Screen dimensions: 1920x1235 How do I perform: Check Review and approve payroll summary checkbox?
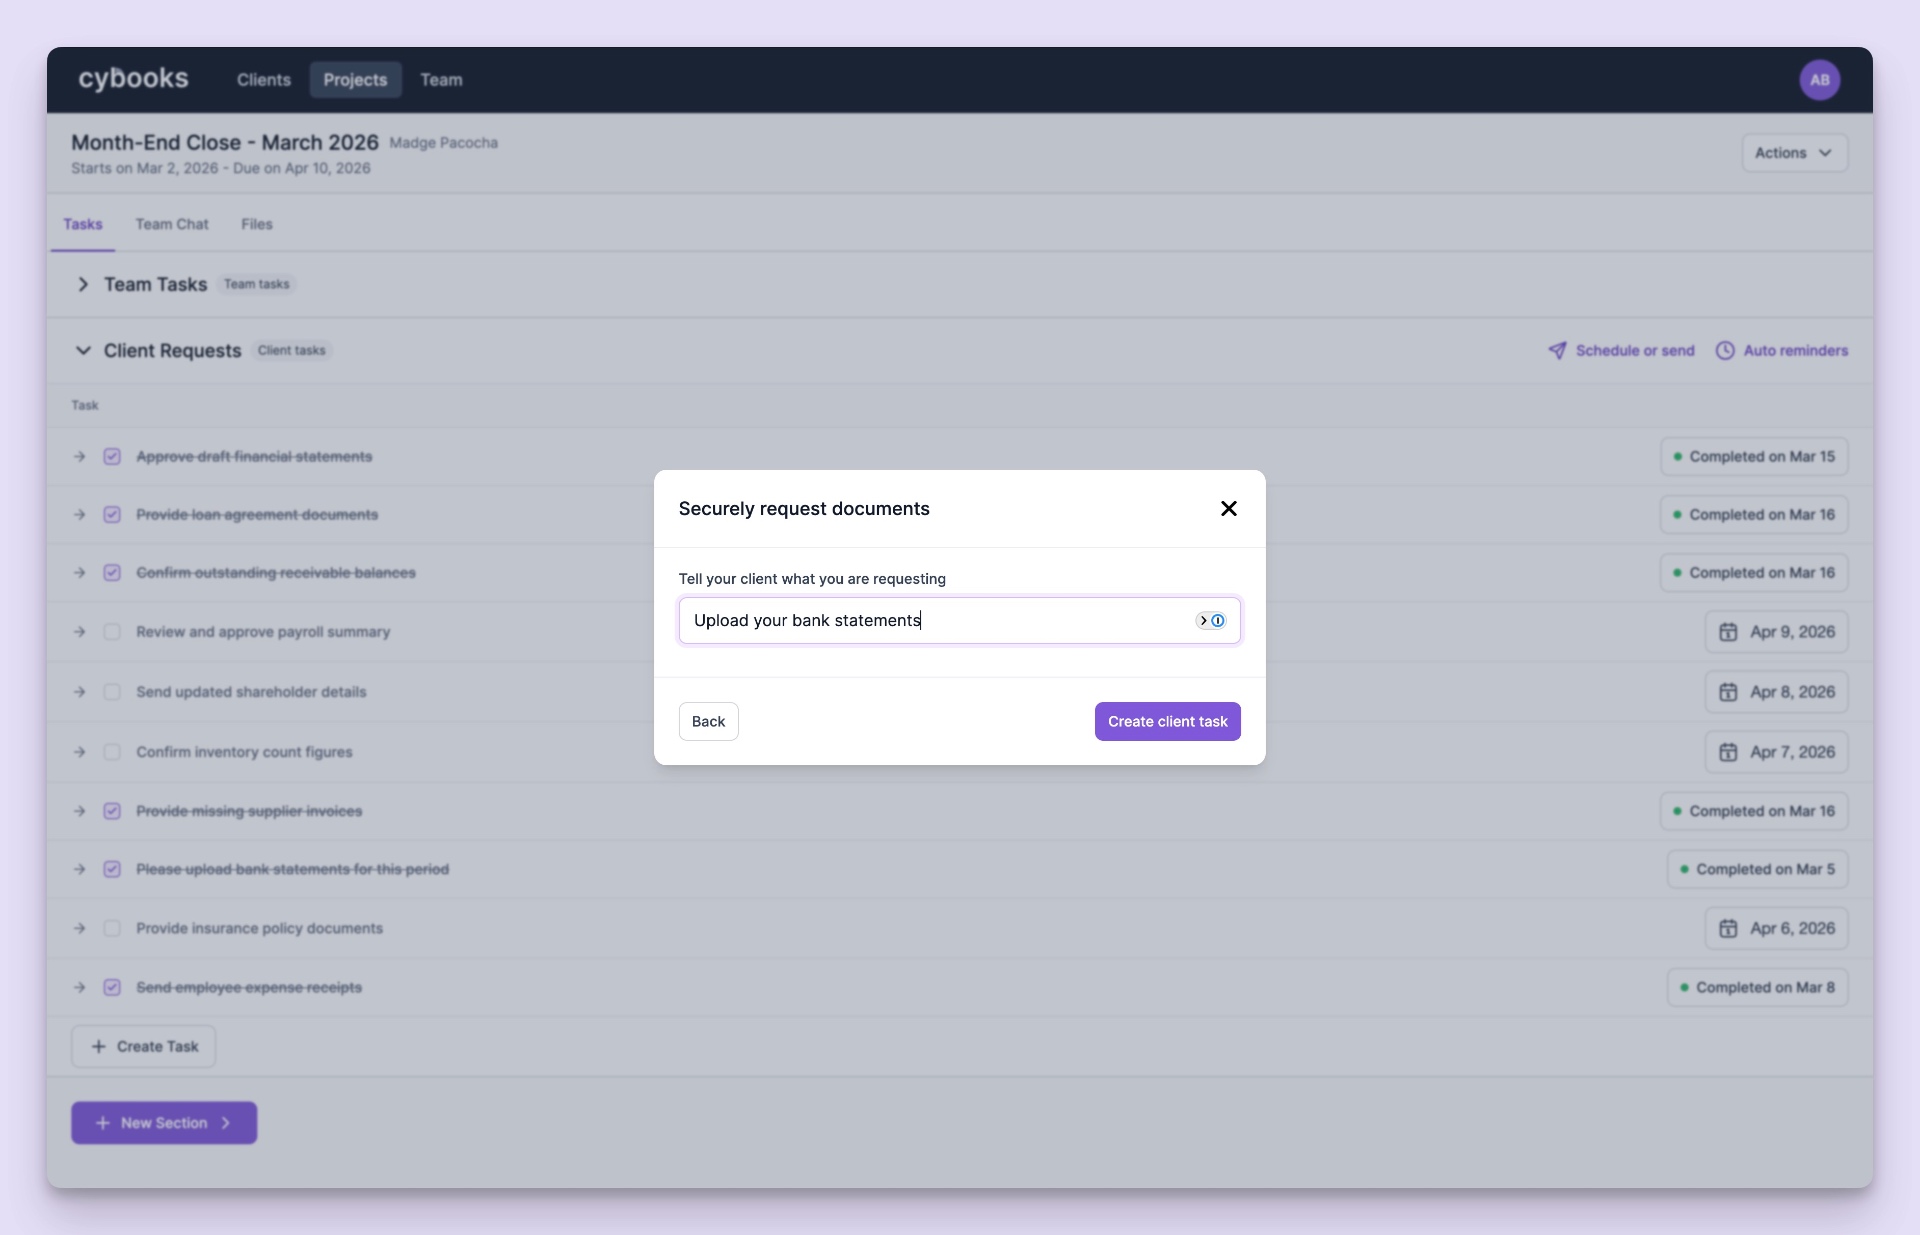point(112,632)
